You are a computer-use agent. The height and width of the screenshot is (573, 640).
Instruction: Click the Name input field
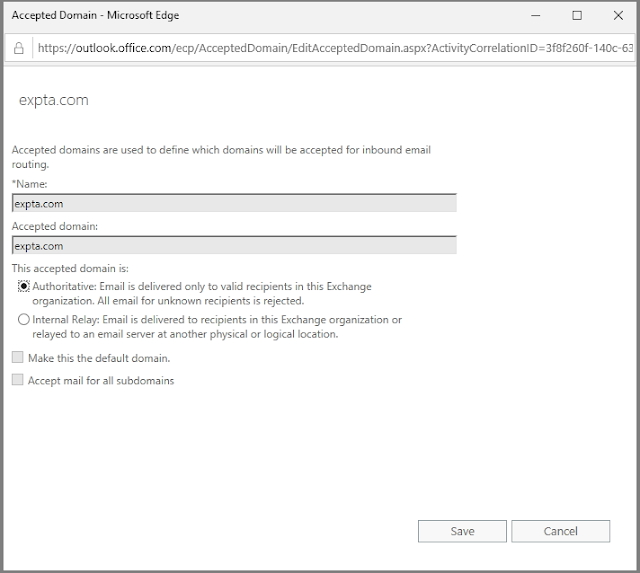click(x=234, y=203)
